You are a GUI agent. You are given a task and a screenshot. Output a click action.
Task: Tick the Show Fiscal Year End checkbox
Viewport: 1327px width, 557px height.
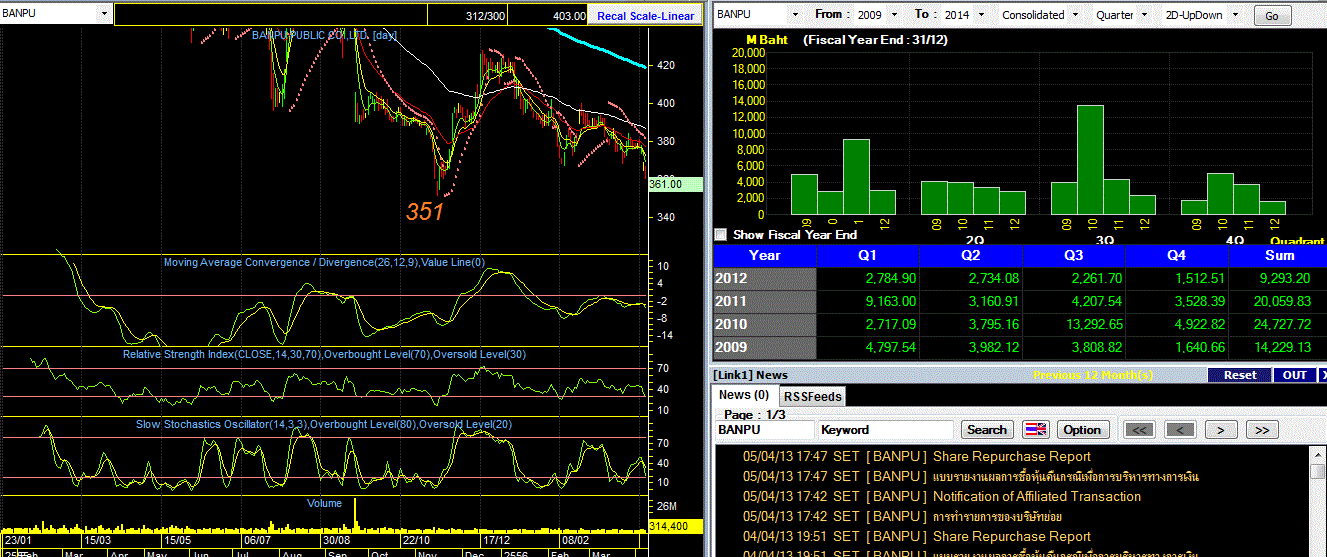(721, 235)
